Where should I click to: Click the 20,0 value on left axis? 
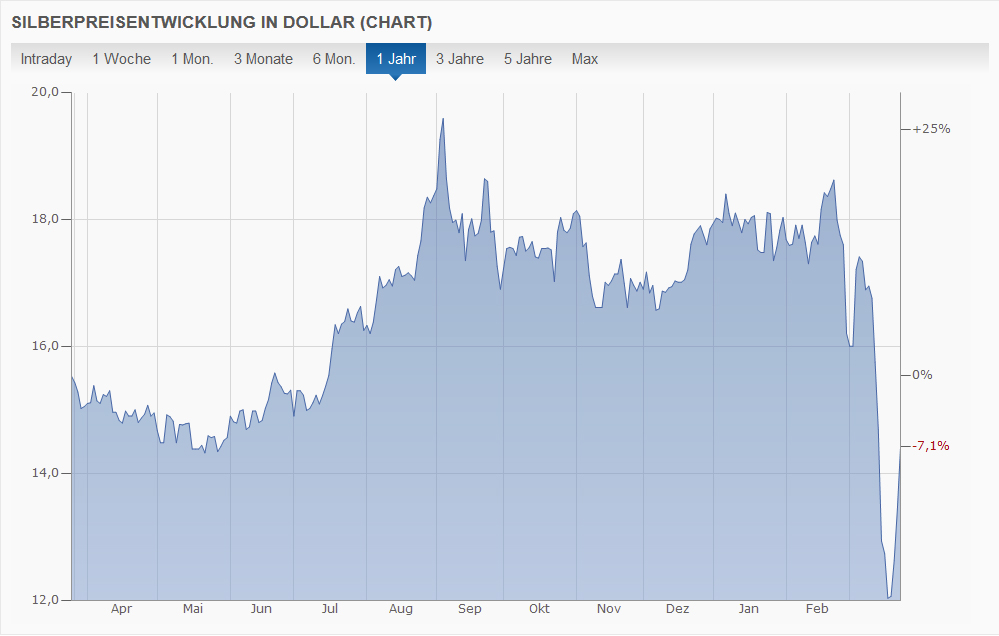click(x=46, y=92)
